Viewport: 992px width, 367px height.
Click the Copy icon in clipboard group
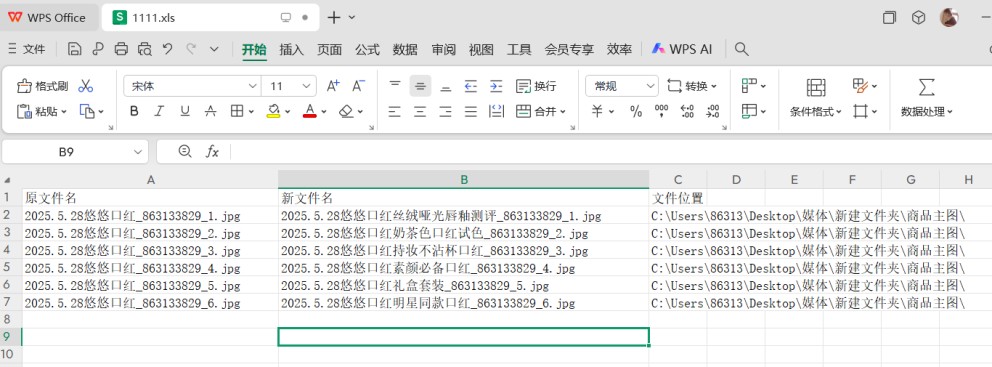click(x=87, y=111)
